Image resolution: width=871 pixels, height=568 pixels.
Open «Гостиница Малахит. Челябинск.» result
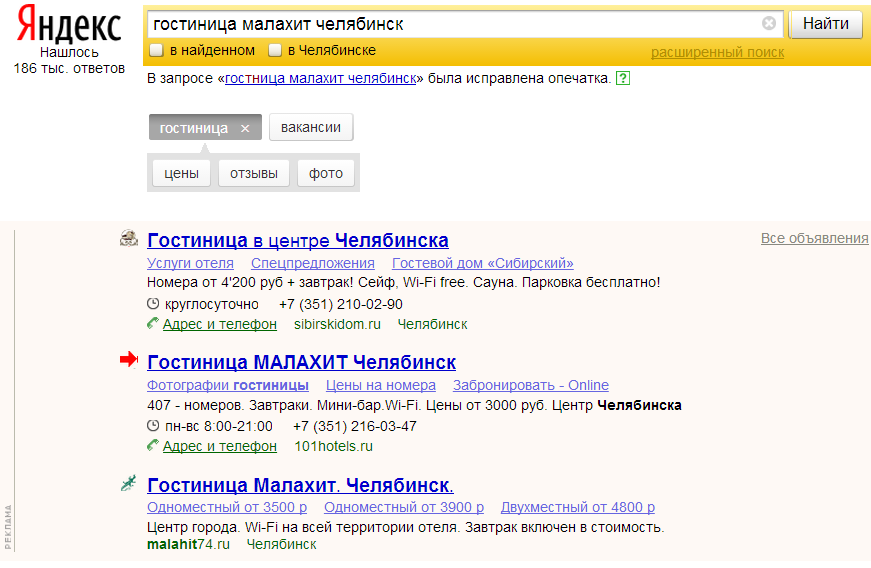[x=301, y=485]
